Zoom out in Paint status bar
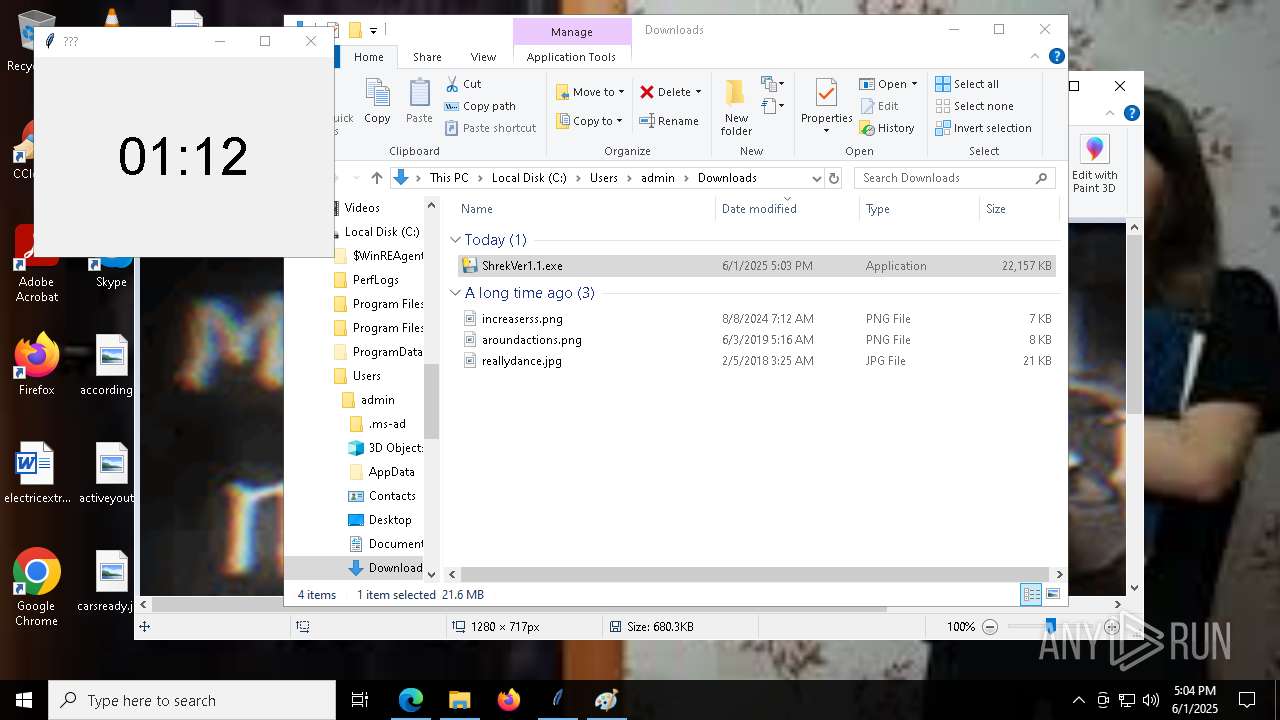The width and height of the screenshot is (1280, 720). tap(990, 627)
